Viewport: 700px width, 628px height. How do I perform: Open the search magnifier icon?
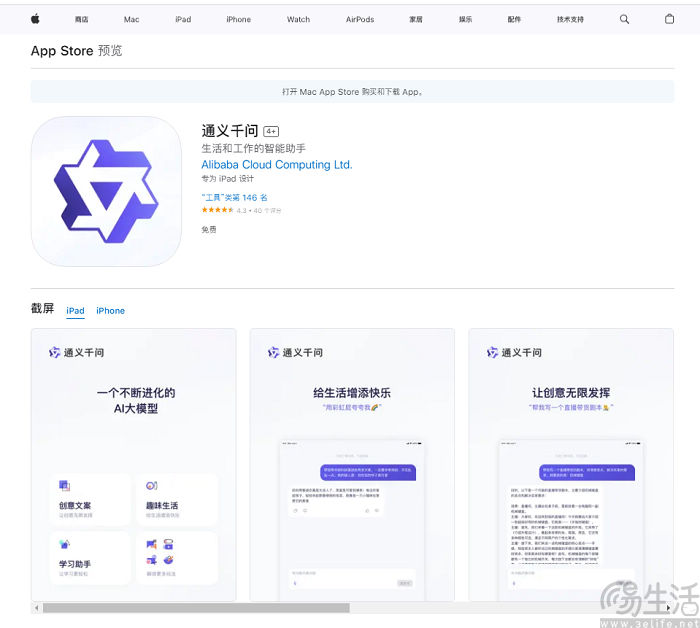pyautogui.click(x=624, y=19)
